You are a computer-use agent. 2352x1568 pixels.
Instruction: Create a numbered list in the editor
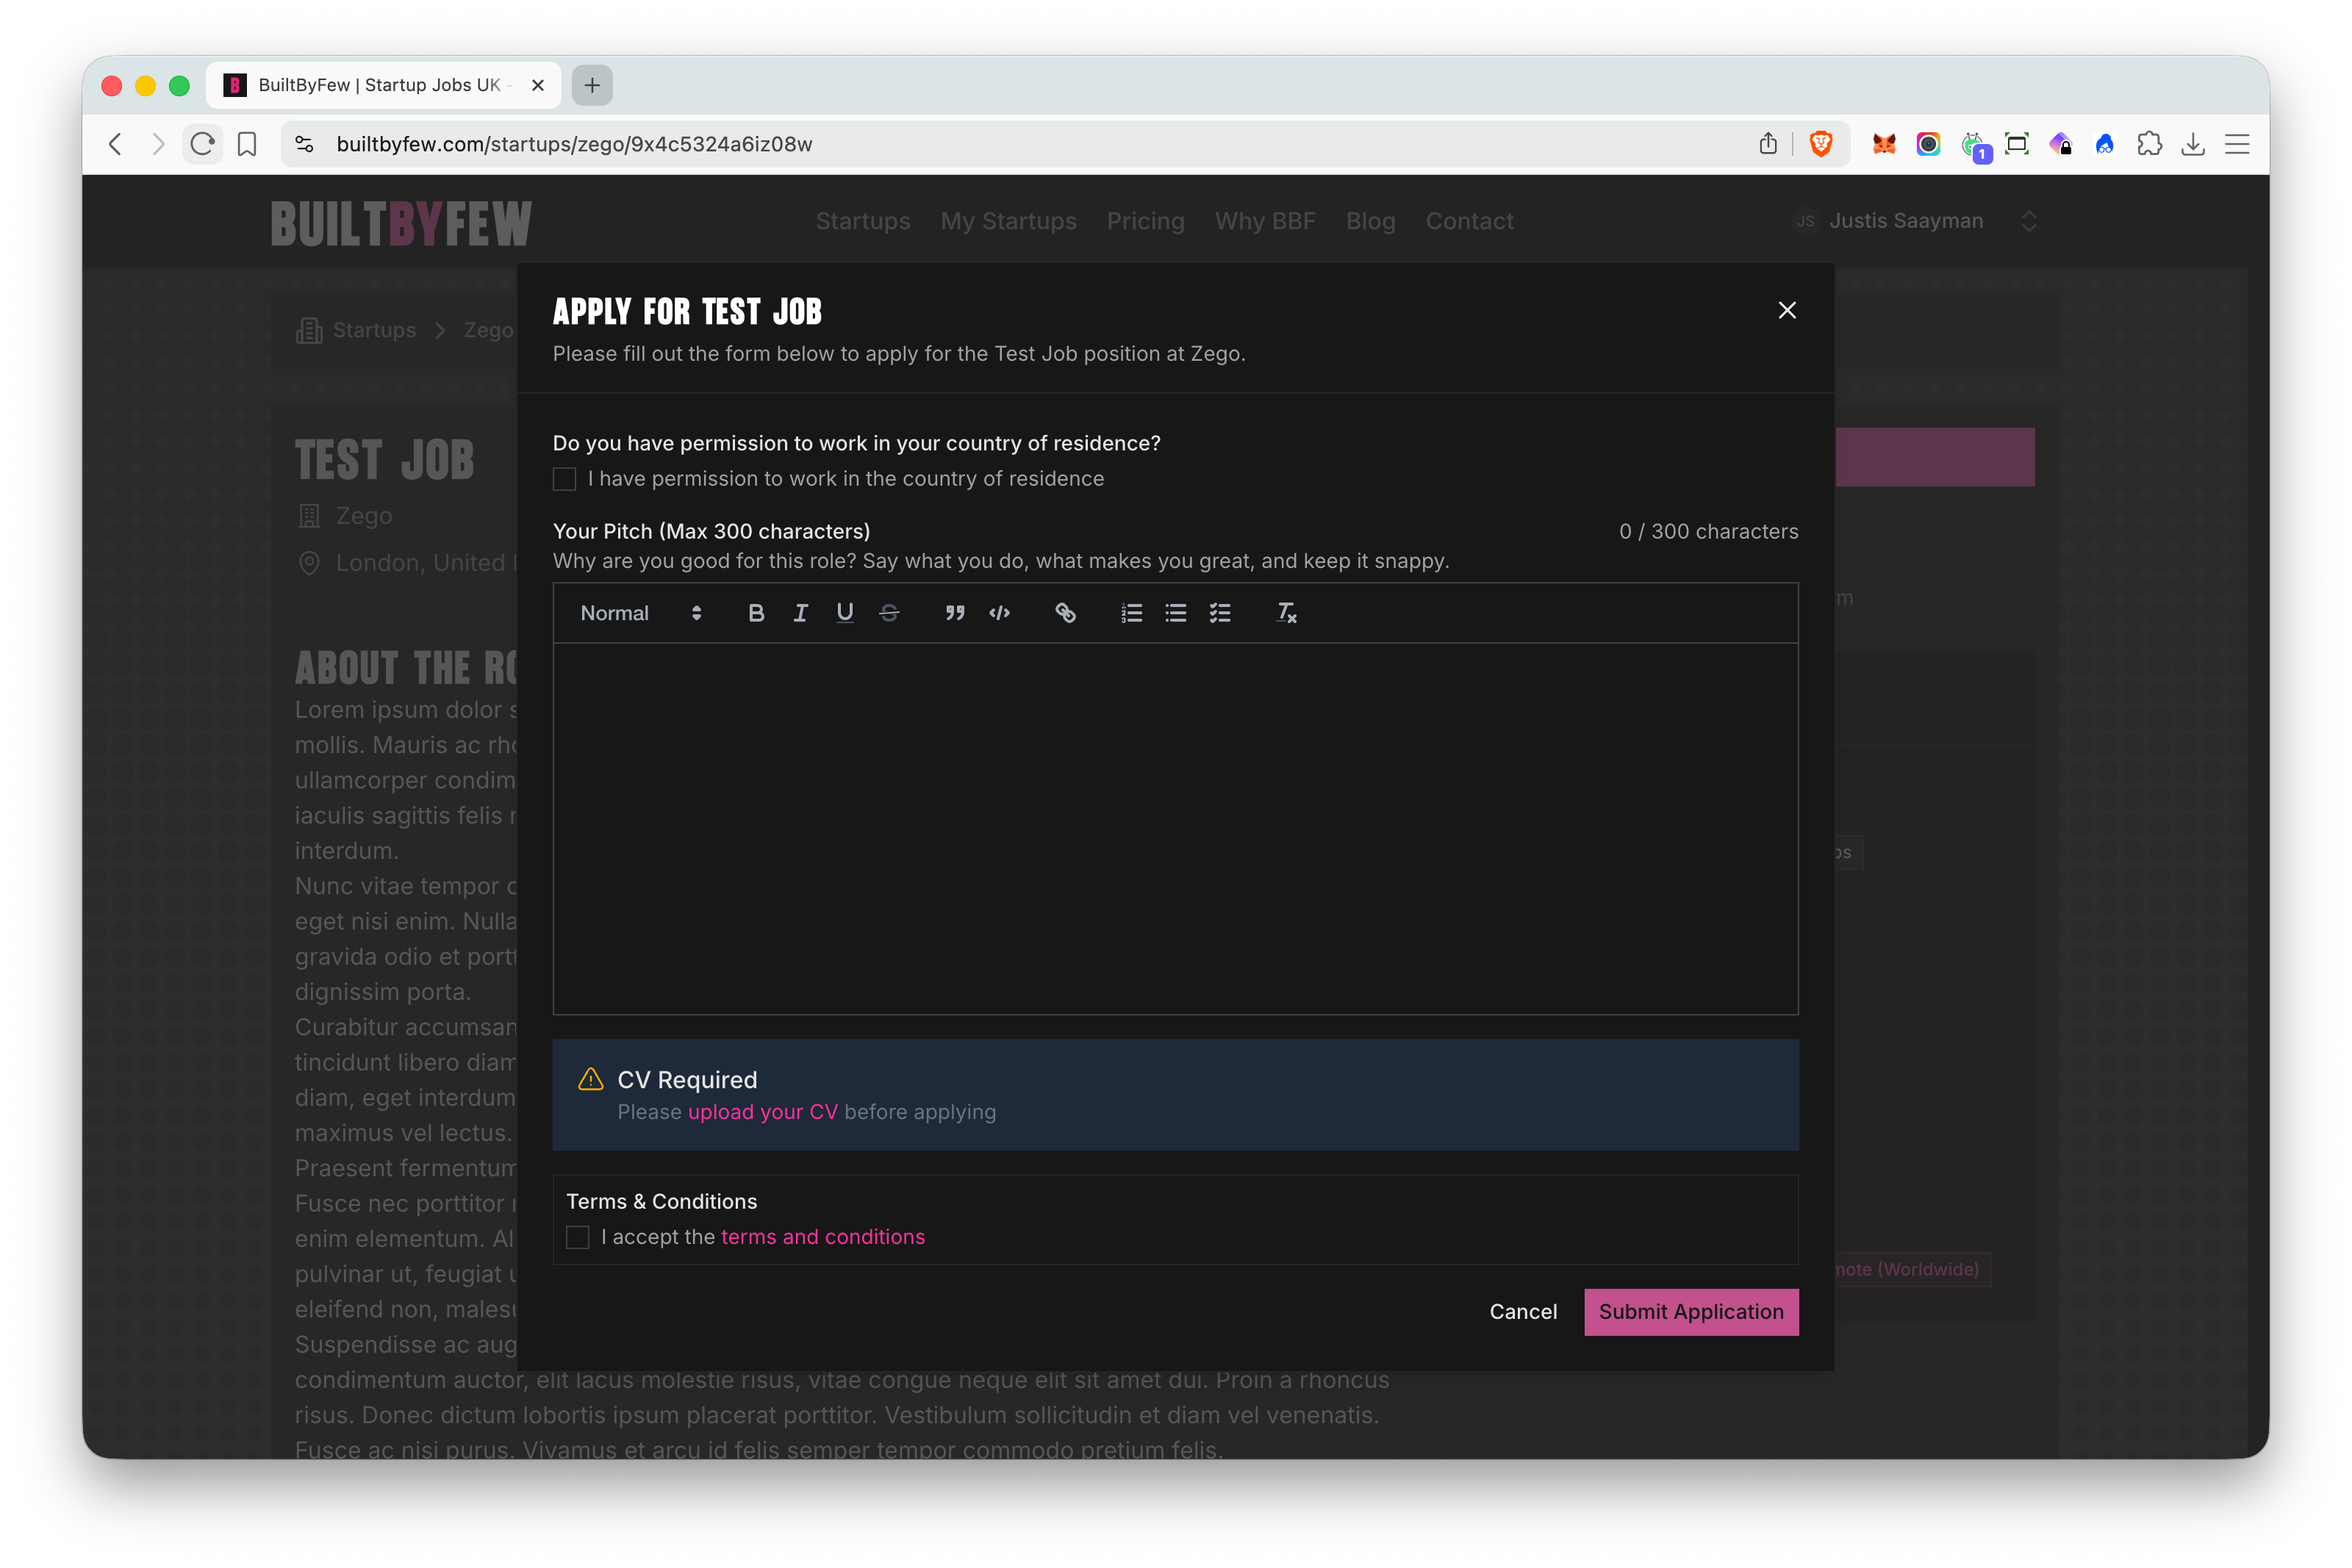click(1131, 613)
